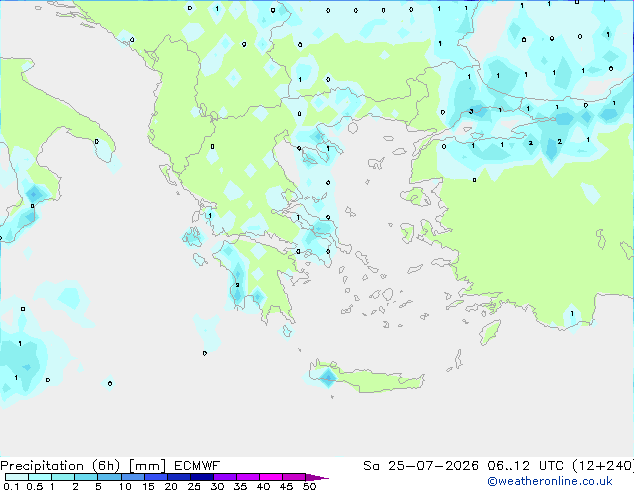This screenshot has width=634, height=490.
Task: Select the 0.5–1 mm legend color box
Action: pyautogui.click(x=40, y=477)
